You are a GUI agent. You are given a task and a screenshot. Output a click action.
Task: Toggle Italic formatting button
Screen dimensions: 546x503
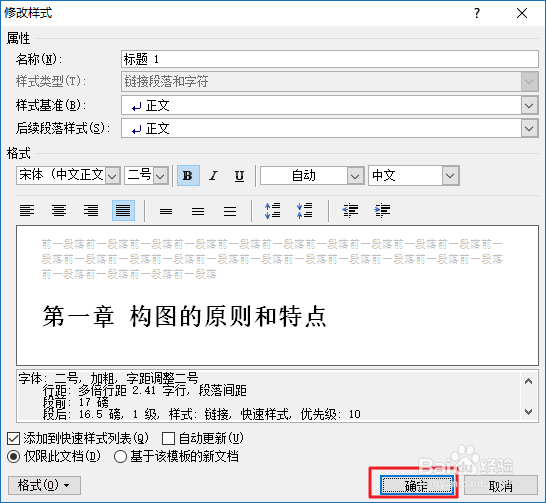[x=213, y=175]
